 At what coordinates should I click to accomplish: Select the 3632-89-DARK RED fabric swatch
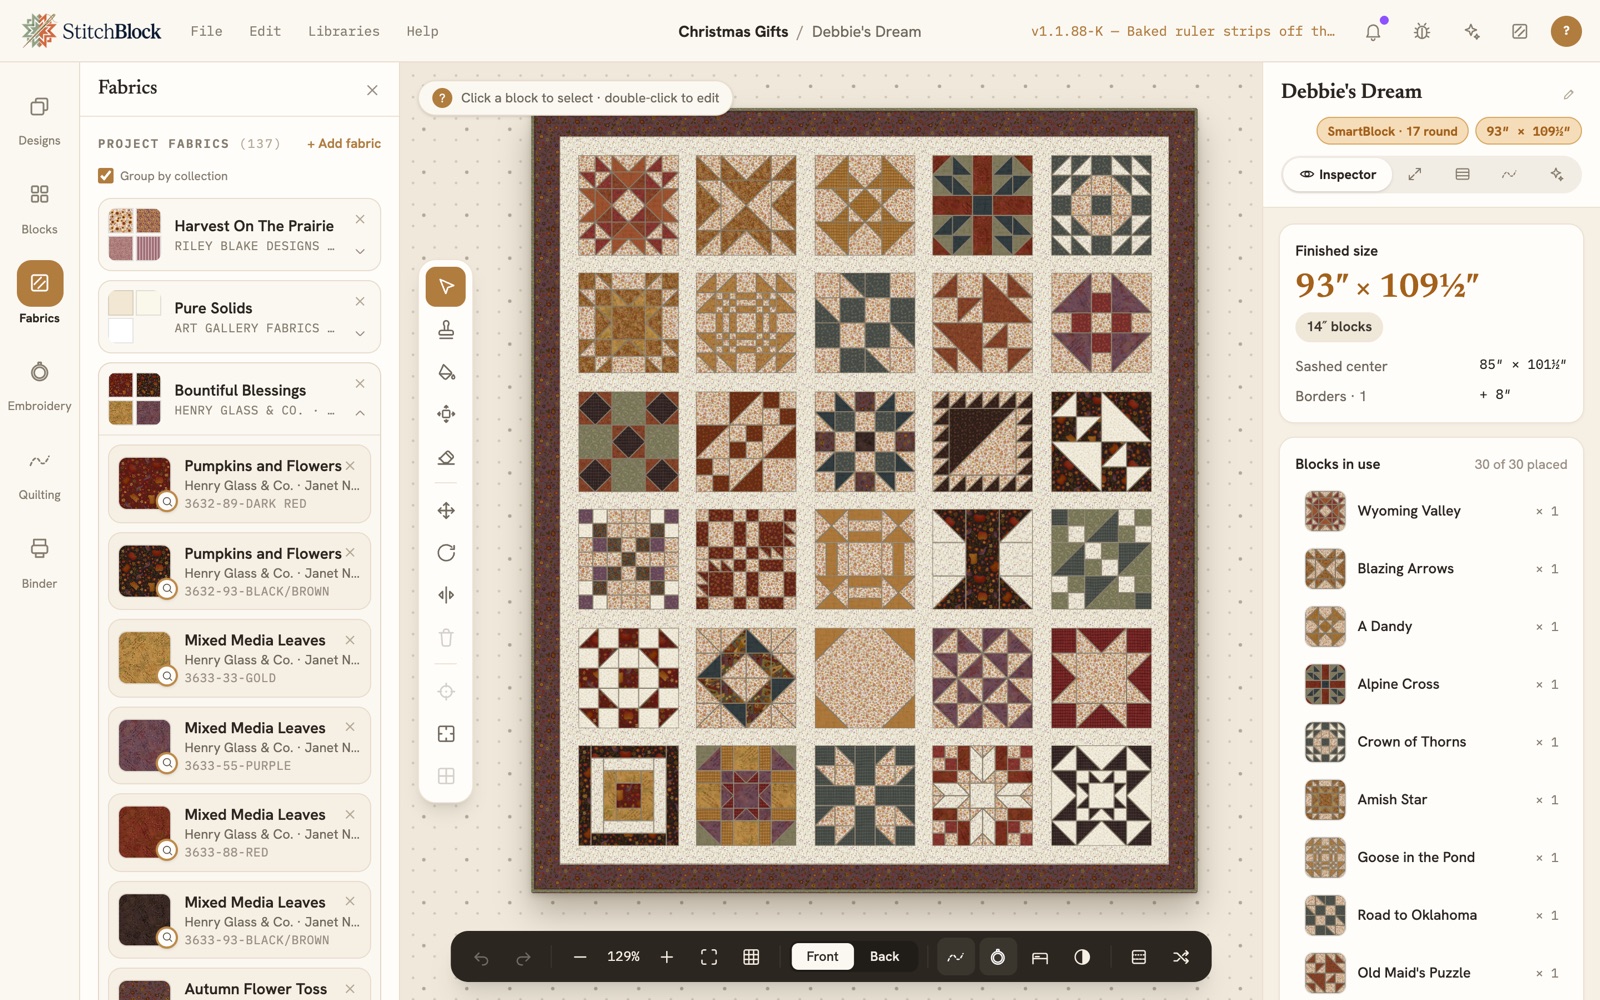coord(145,483)
